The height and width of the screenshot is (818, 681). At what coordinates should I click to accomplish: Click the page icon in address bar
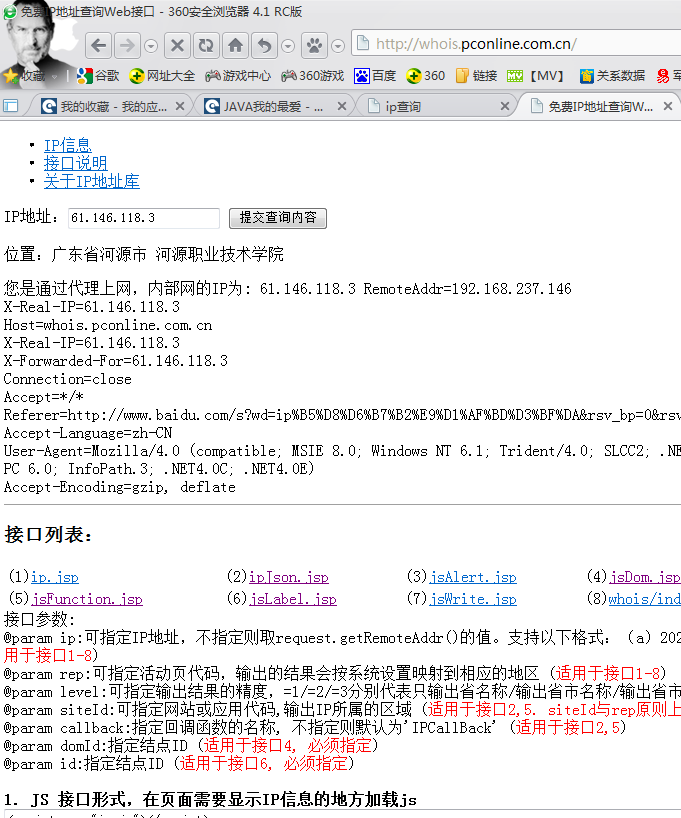pos(363,43)
